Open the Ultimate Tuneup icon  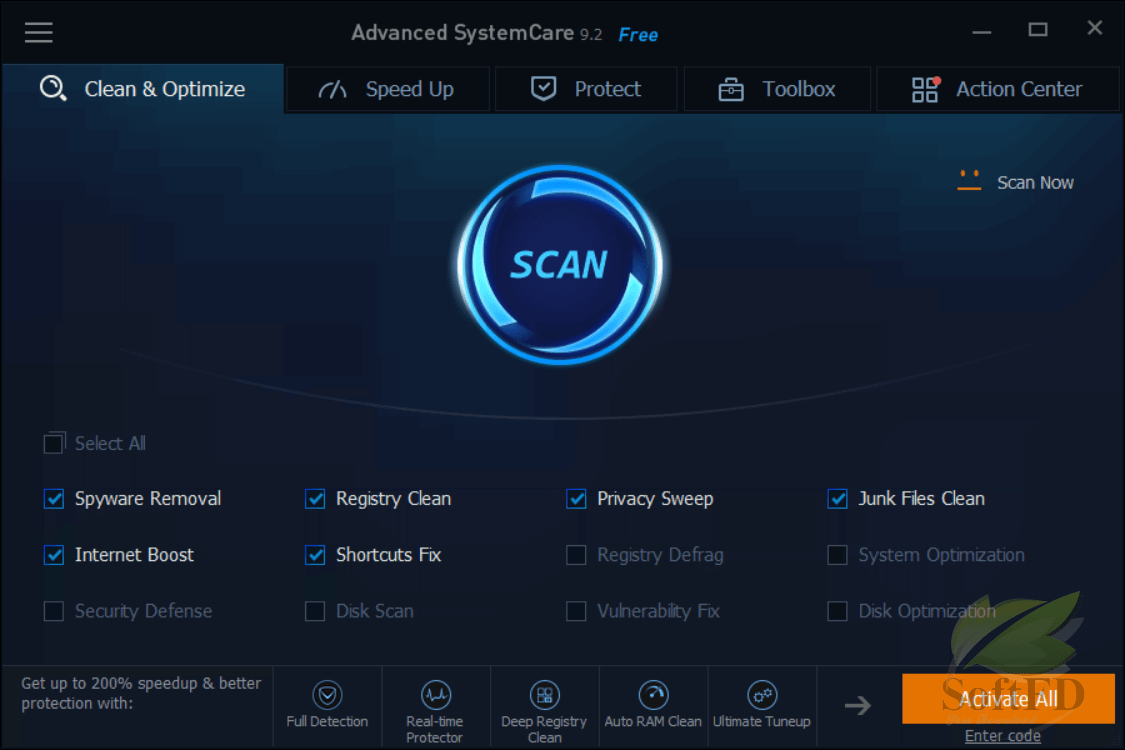point(762,695)
